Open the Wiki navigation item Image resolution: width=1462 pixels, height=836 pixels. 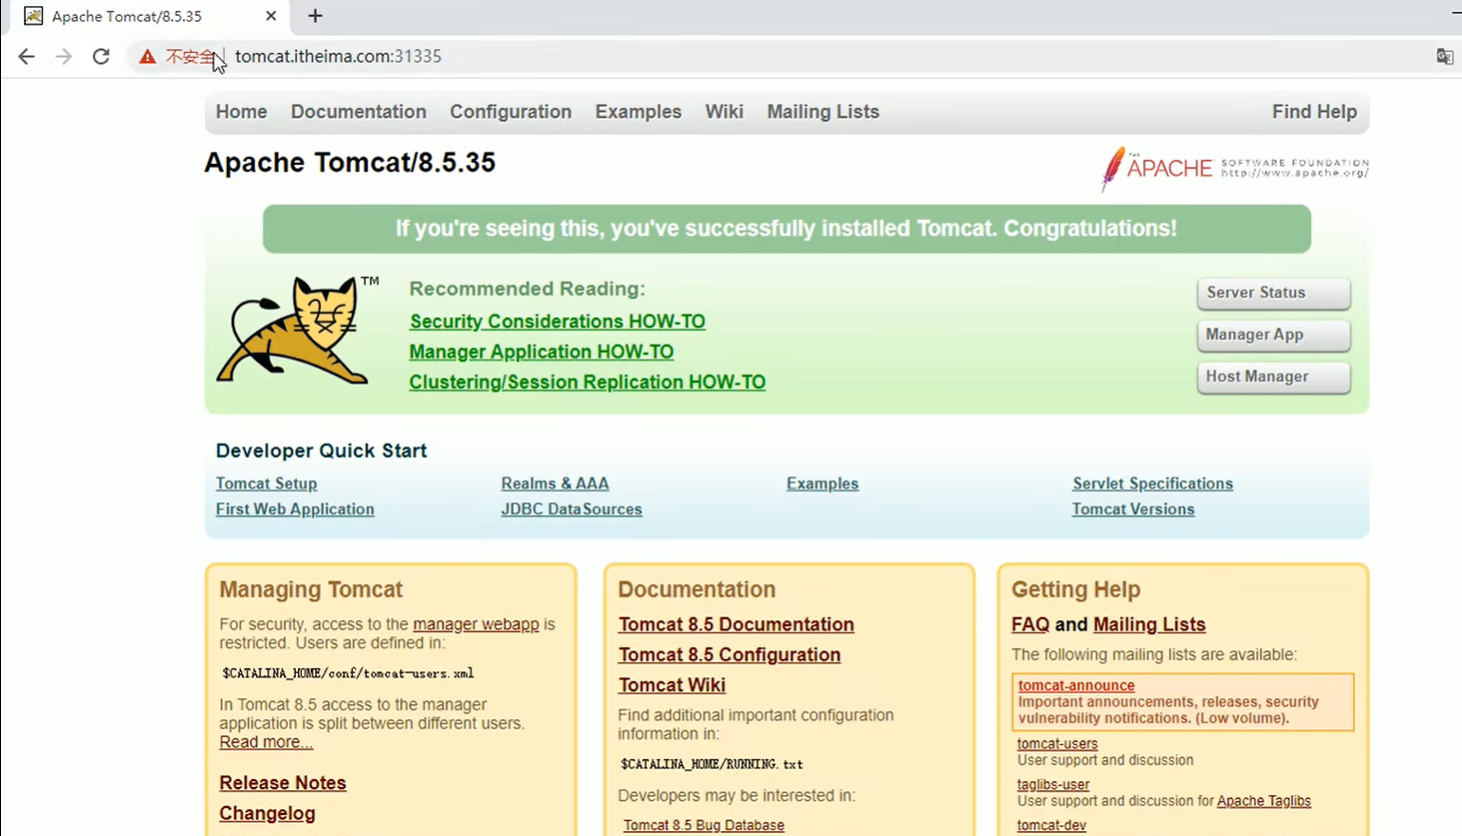tap(724, 112)
